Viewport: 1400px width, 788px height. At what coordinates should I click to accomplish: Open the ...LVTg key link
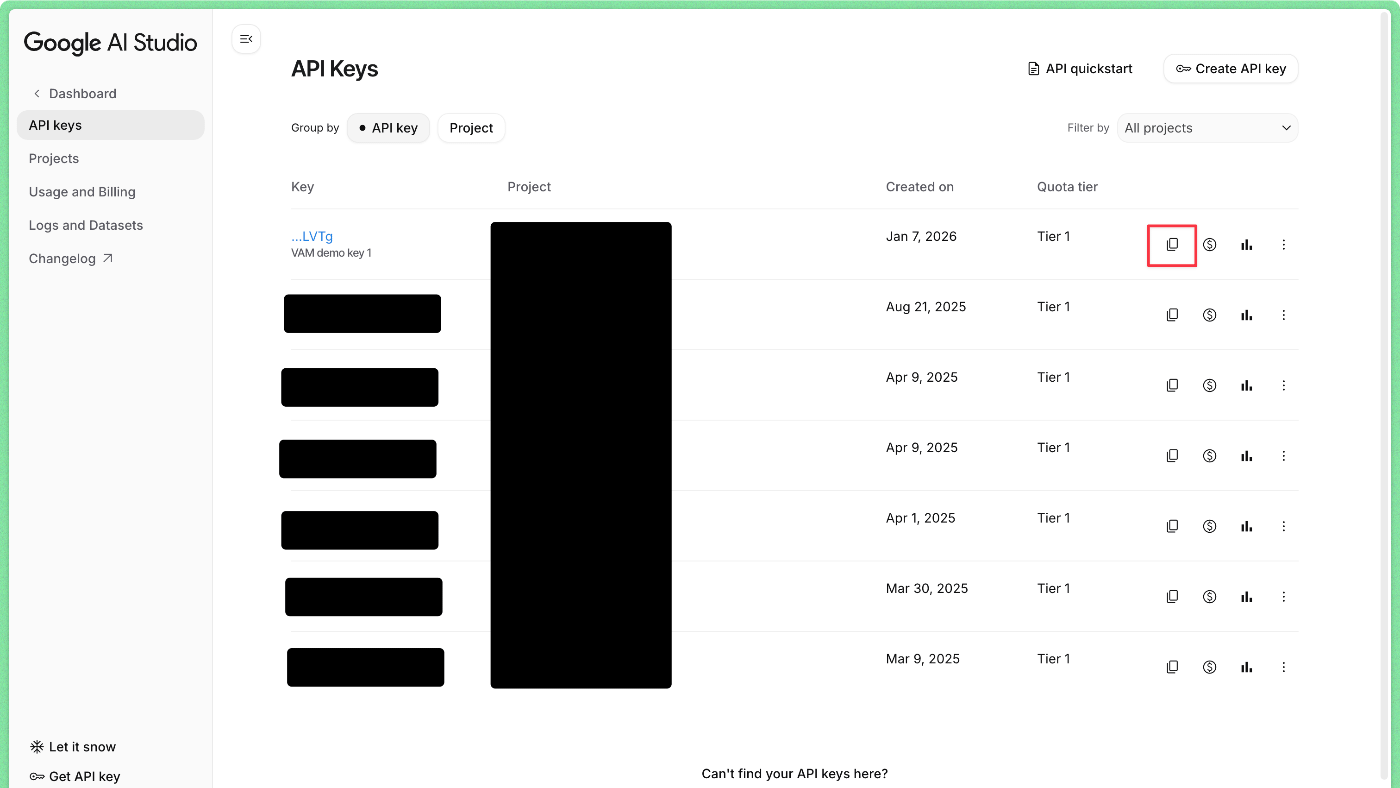coord(311,236)
